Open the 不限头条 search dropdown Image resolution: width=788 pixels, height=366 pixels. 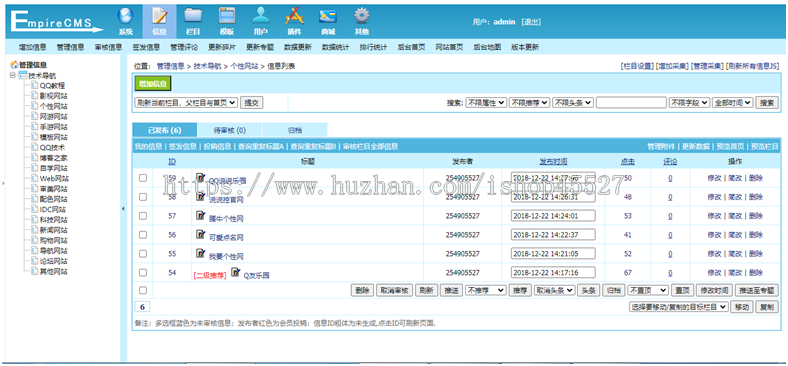pyautogui.click(x=573, y=103)
